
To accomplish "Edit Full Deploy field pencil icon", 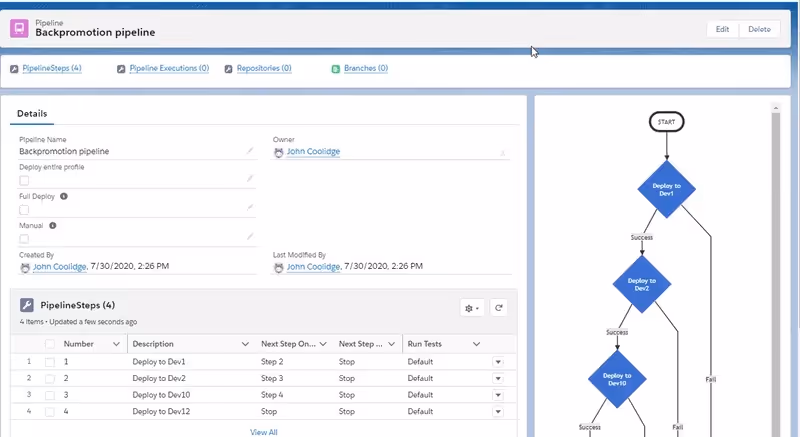I will pyautogui.click(x=249, y=207).
